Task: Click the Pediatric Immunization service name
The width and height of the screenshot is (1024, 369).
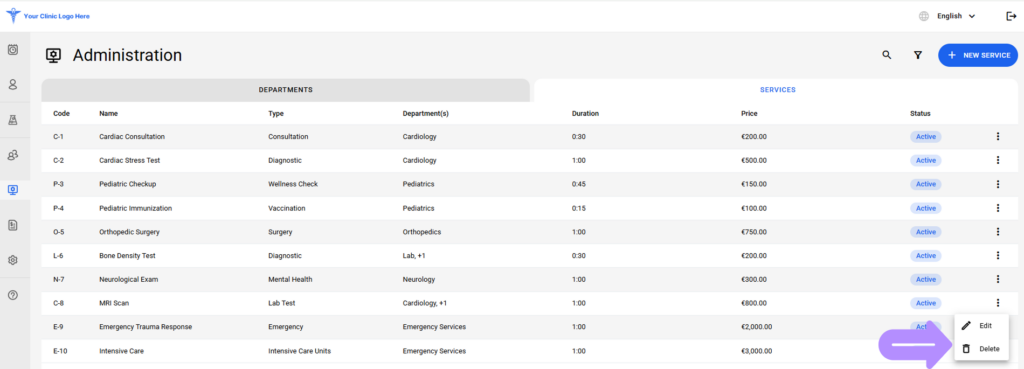Action: [135, 208]
